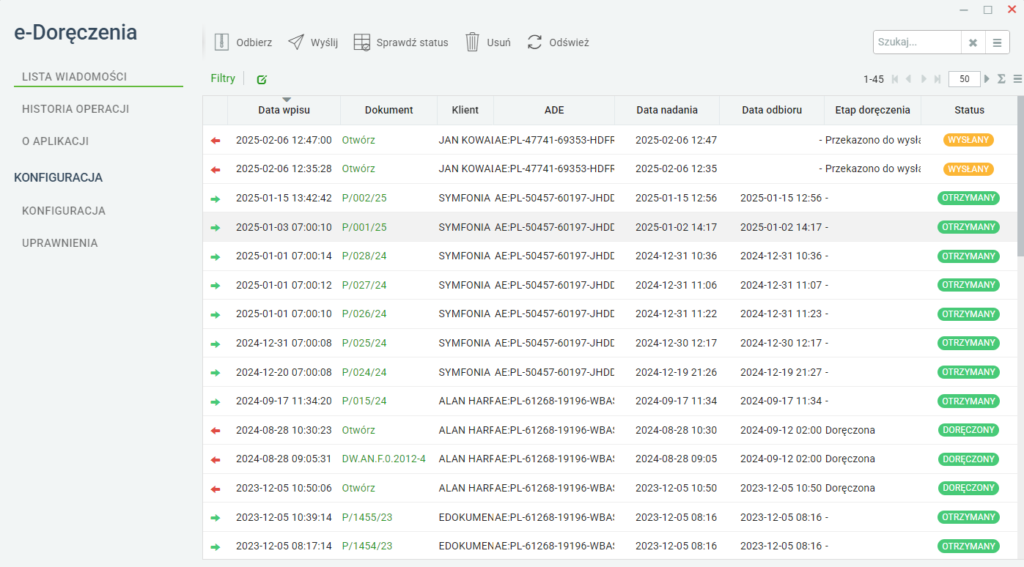Click the 1-45 record count text

873,79
